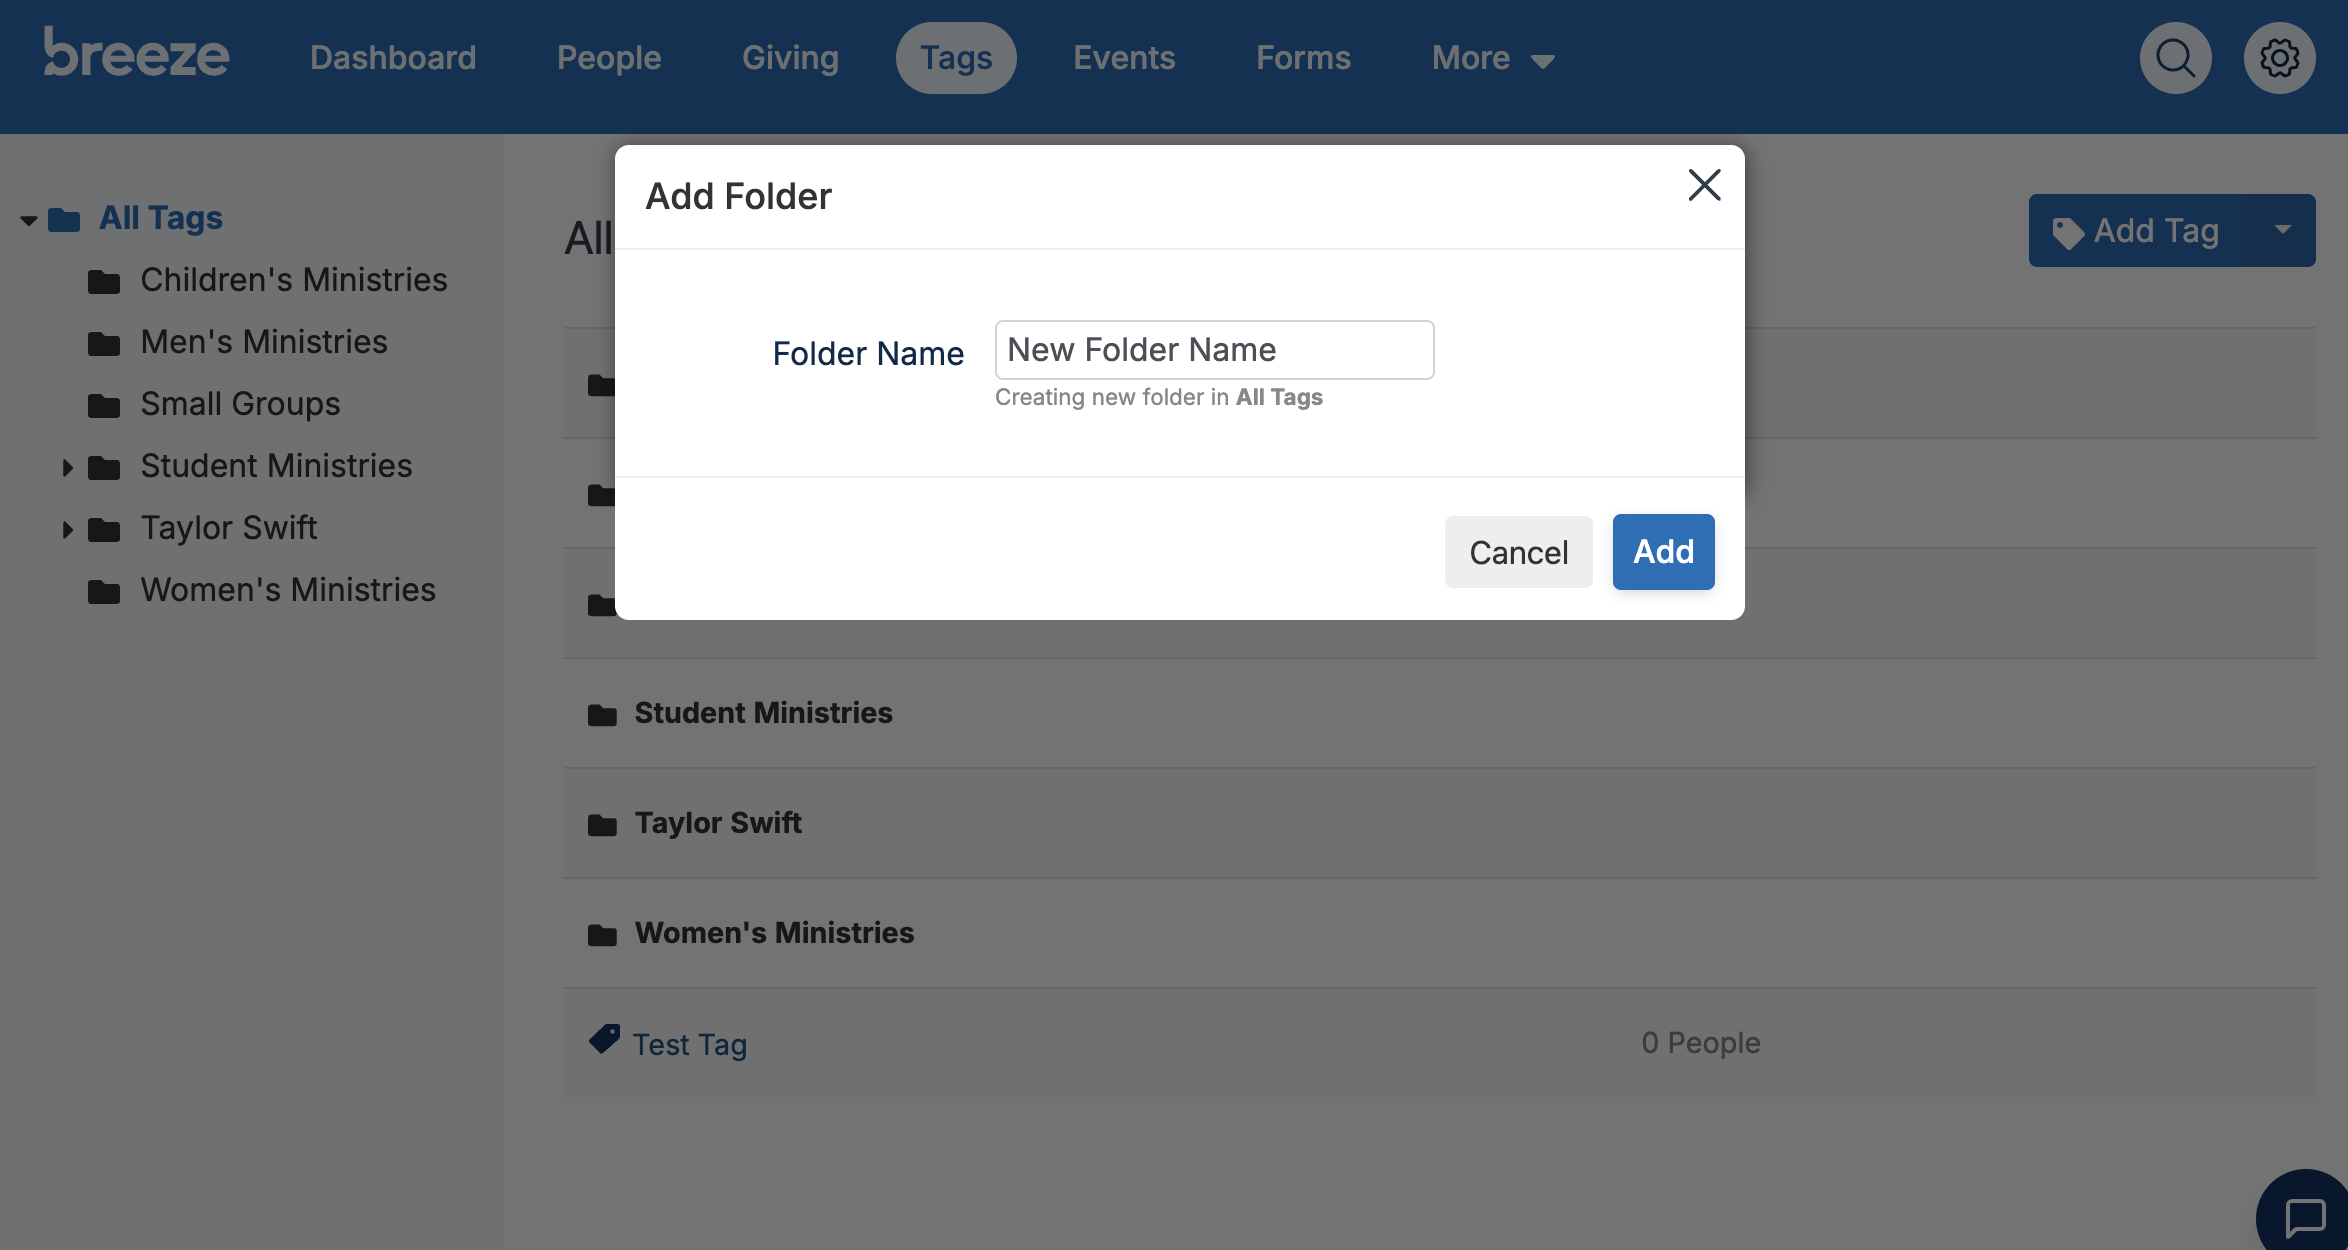
Task: Select Small Groups in the sidebar
Action: [x=240, y=404]
